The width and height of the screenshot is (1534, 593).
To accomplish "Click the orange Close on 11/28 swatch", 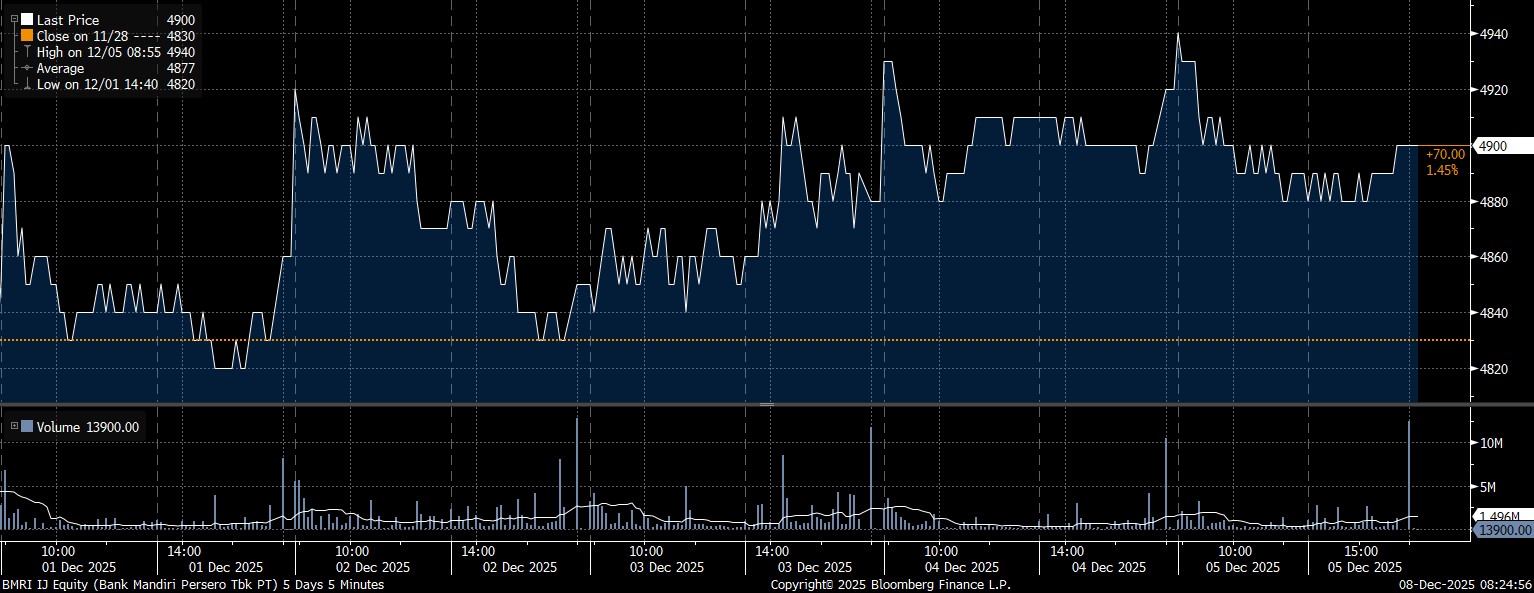I will (27, 35).
